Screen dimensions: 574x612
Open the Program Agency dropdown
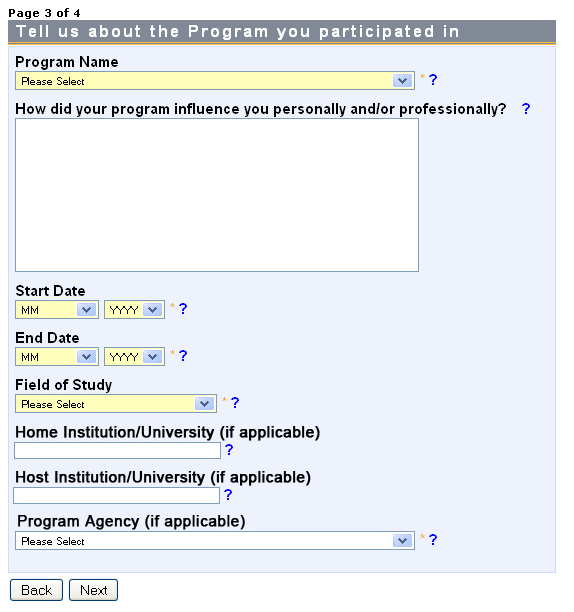pos(215,541)
